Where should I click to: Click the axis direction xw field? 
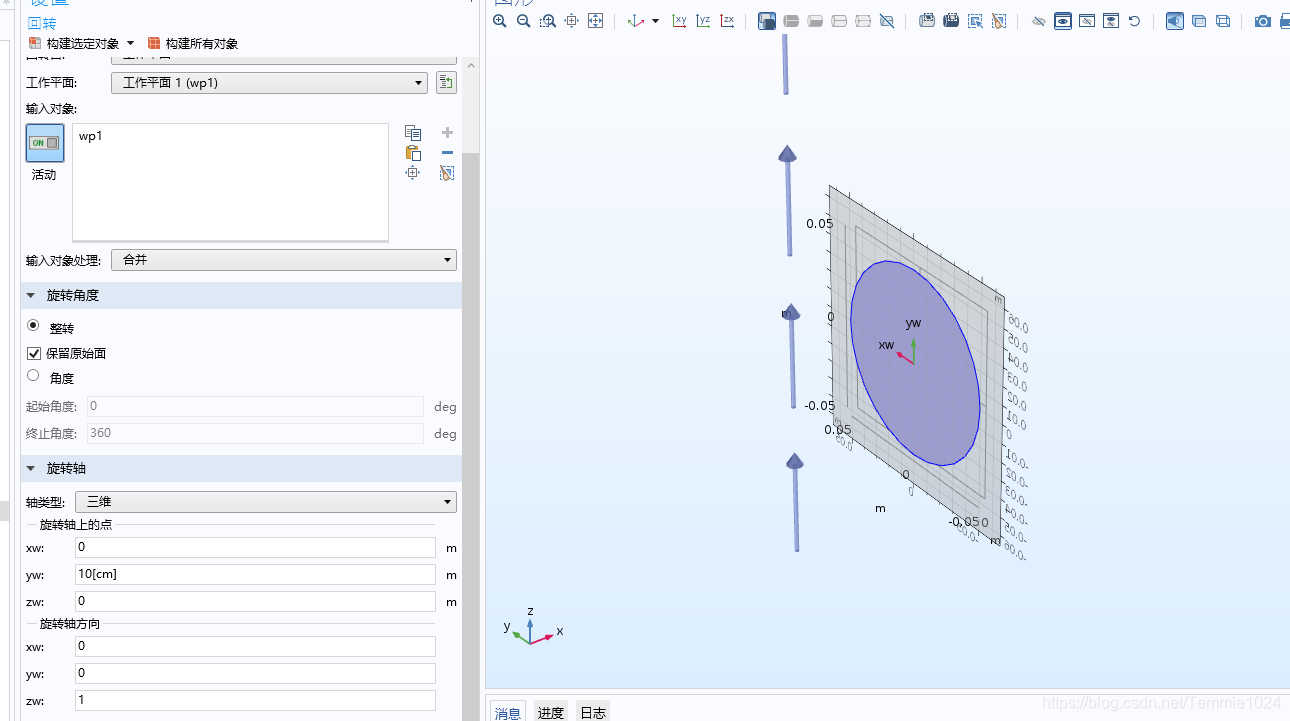[x=255, y=646]
